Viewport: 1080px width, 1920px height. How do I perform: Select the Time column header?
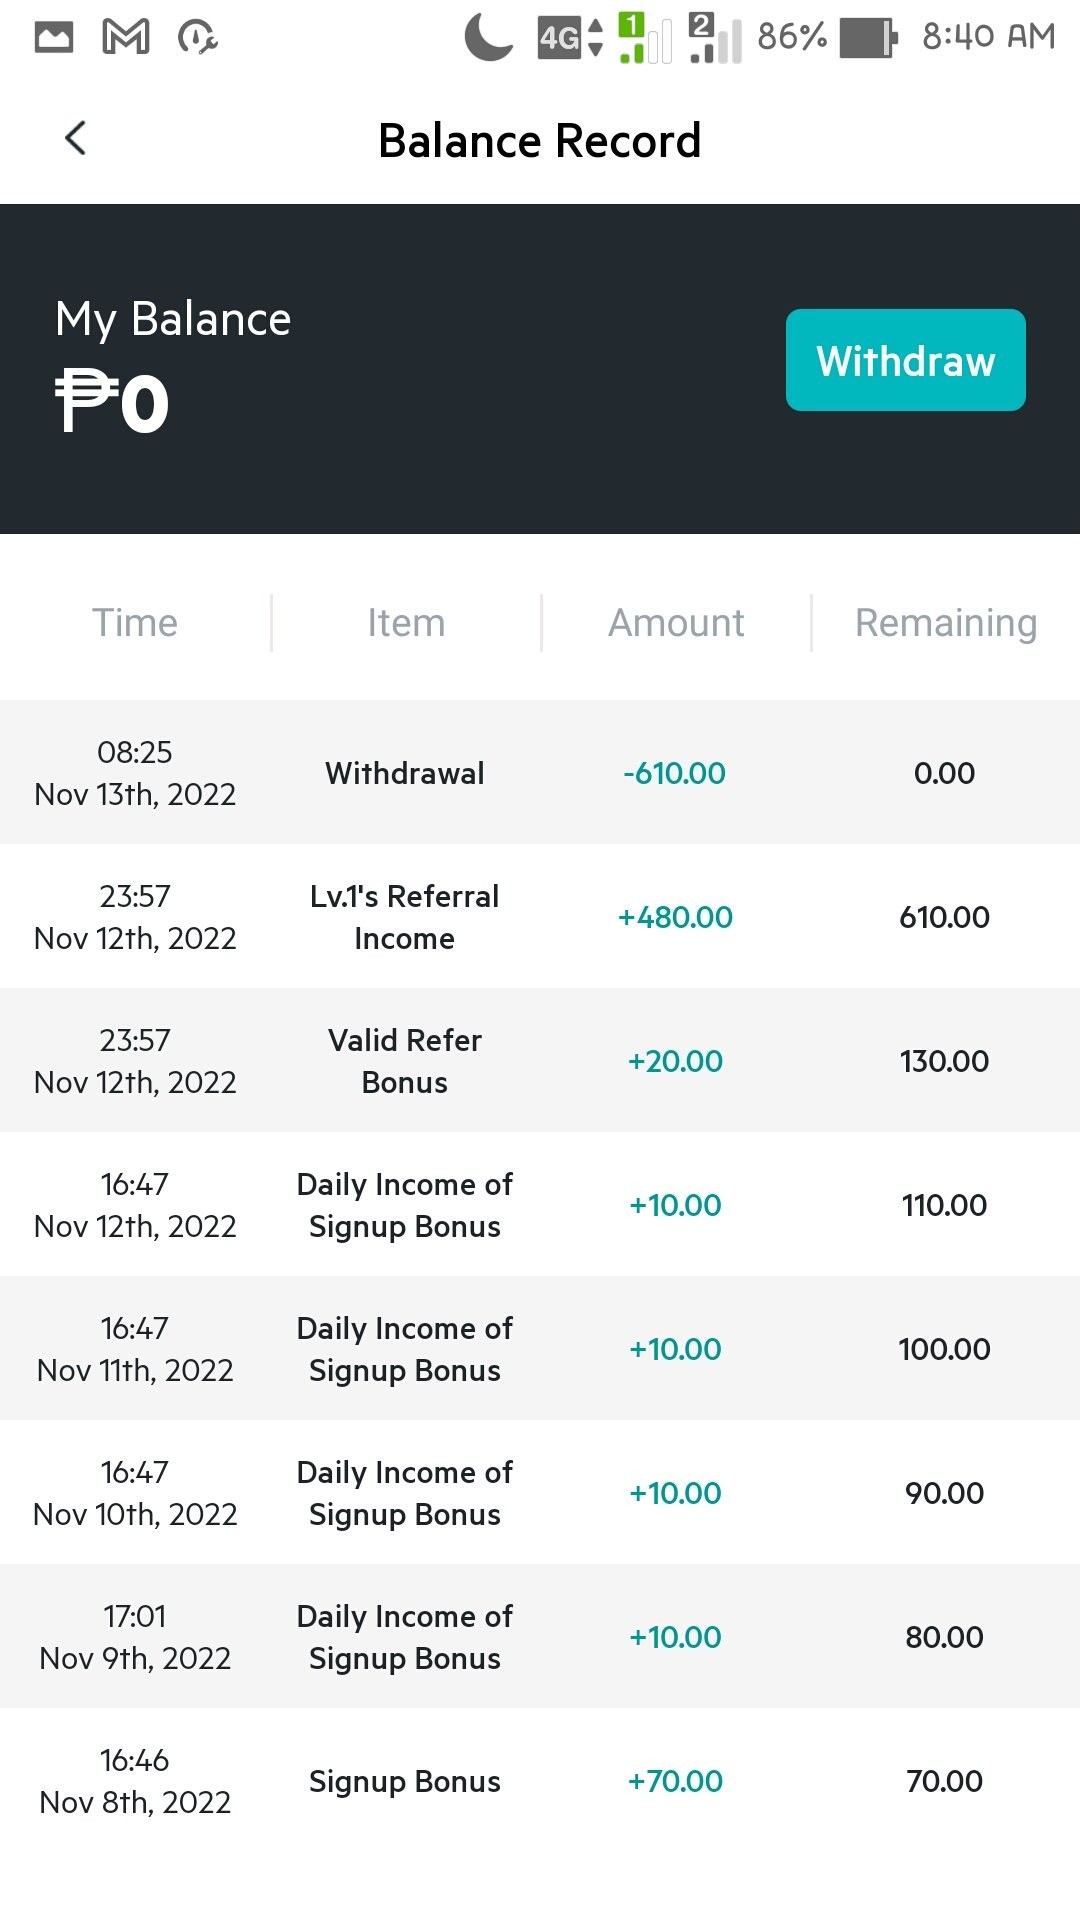[135, 623]
